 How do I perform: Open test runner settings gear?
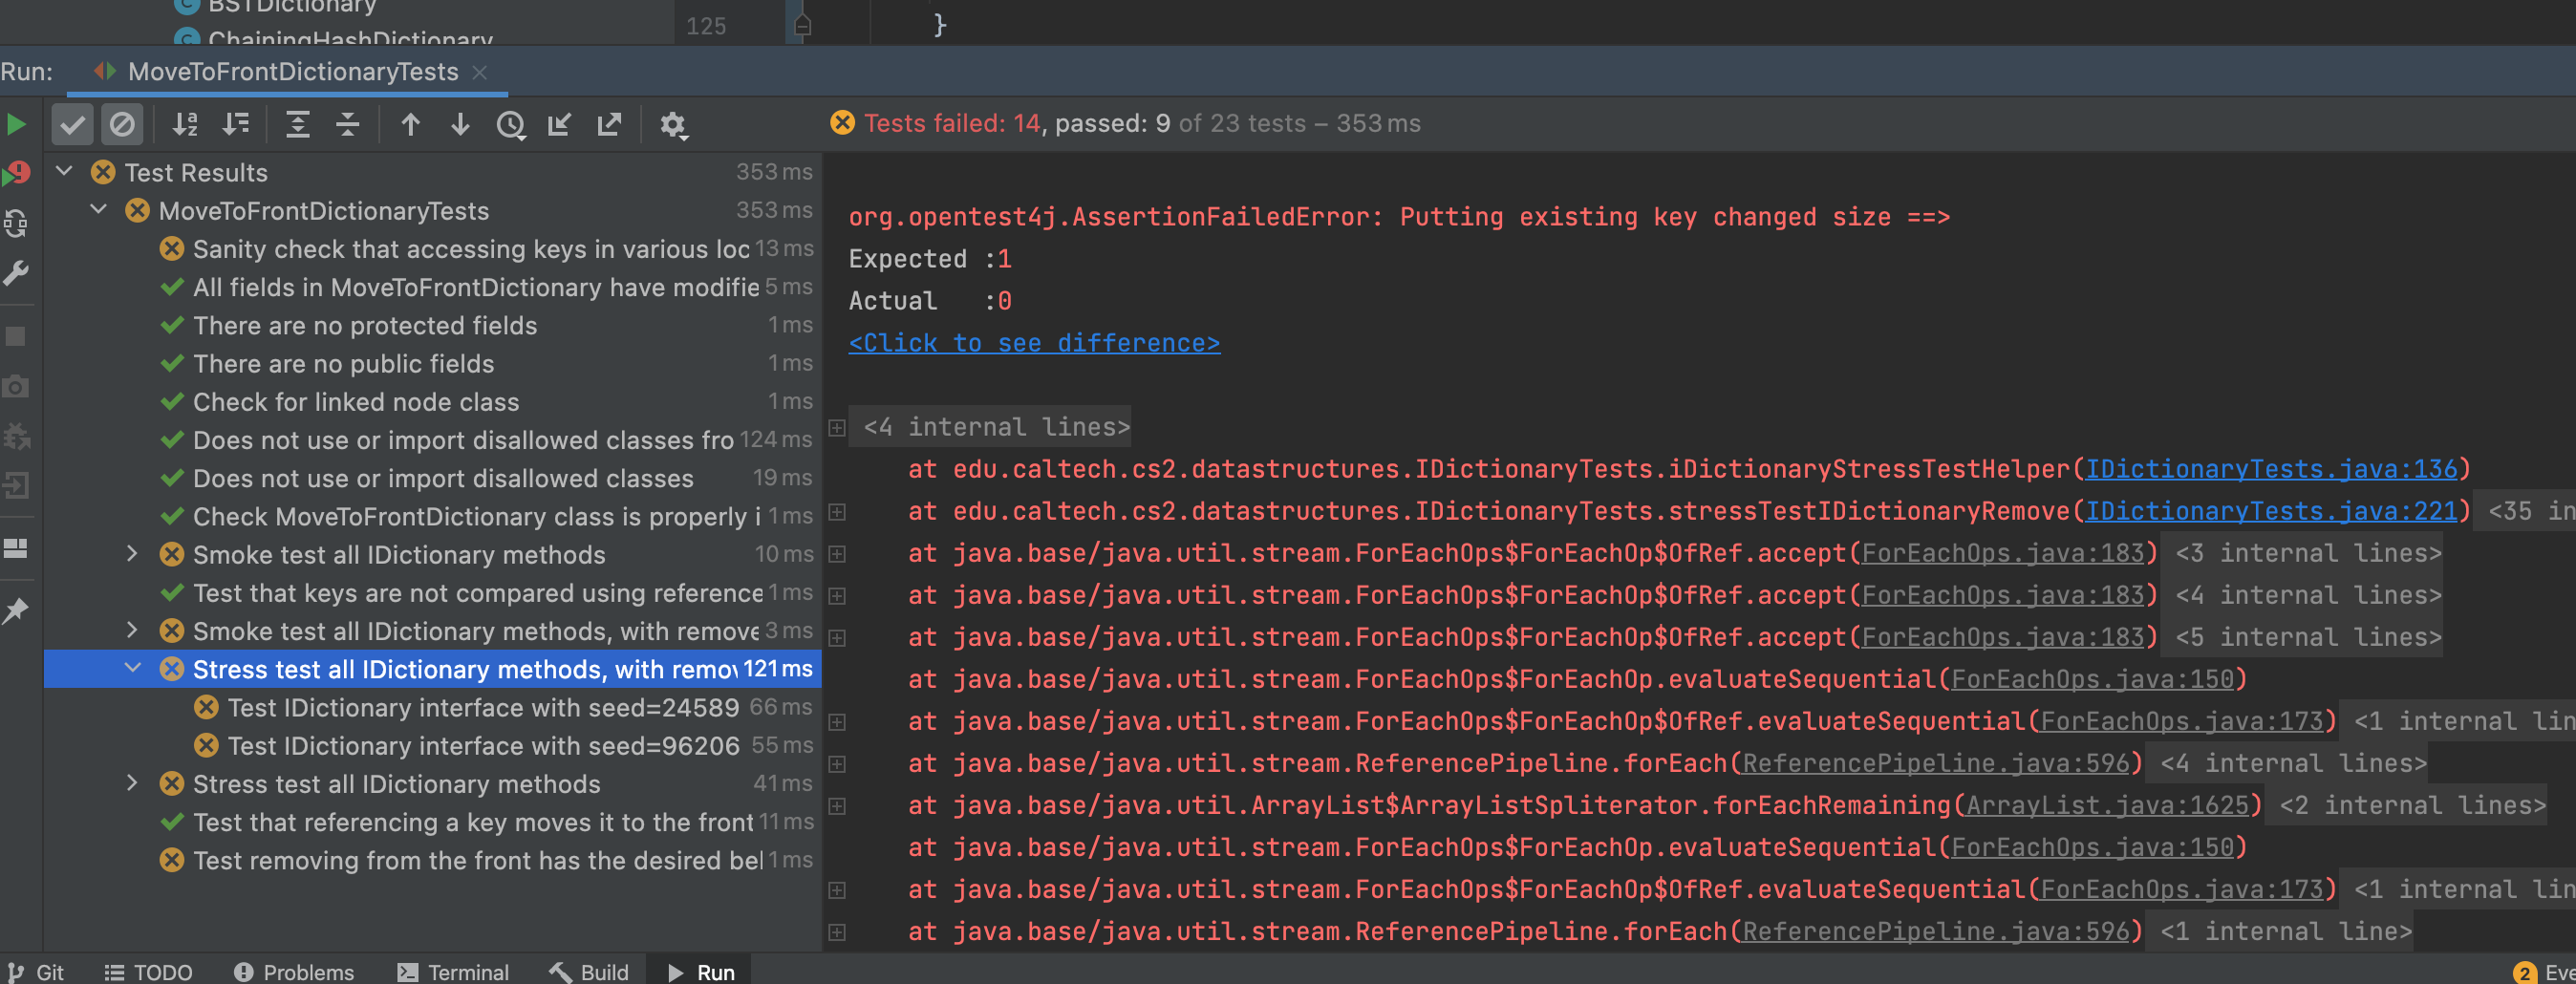tap(673, 125)
